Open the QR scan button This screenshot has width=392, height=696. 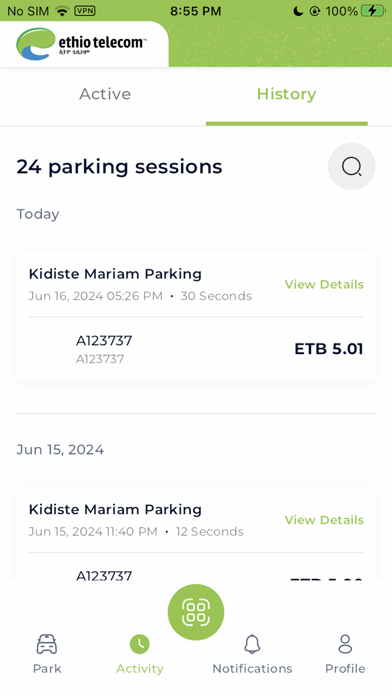click(196, 612)
